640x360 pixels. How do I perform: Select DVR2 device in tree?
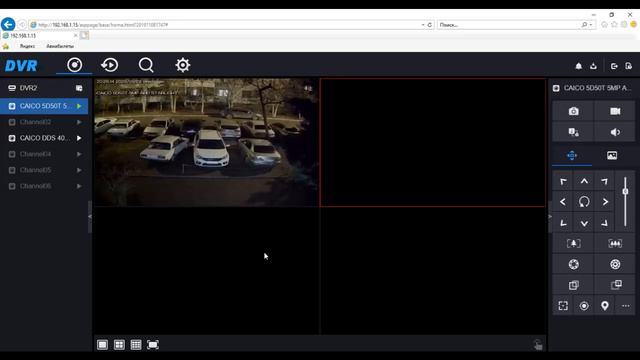(28, 88)
